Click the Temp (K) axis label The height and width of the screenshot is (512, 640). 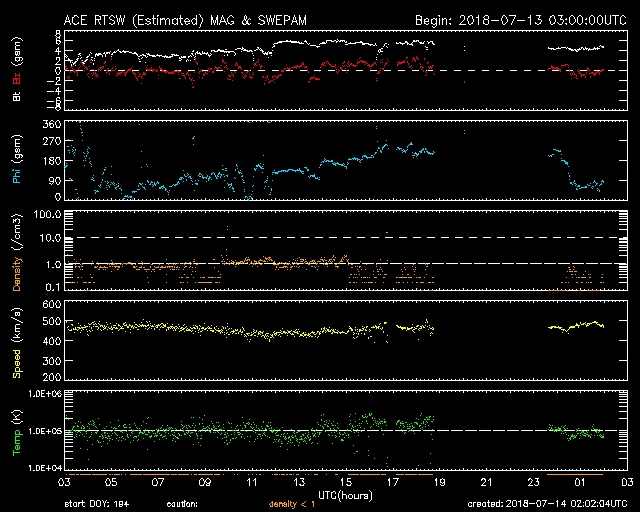[x=16, y=430]
